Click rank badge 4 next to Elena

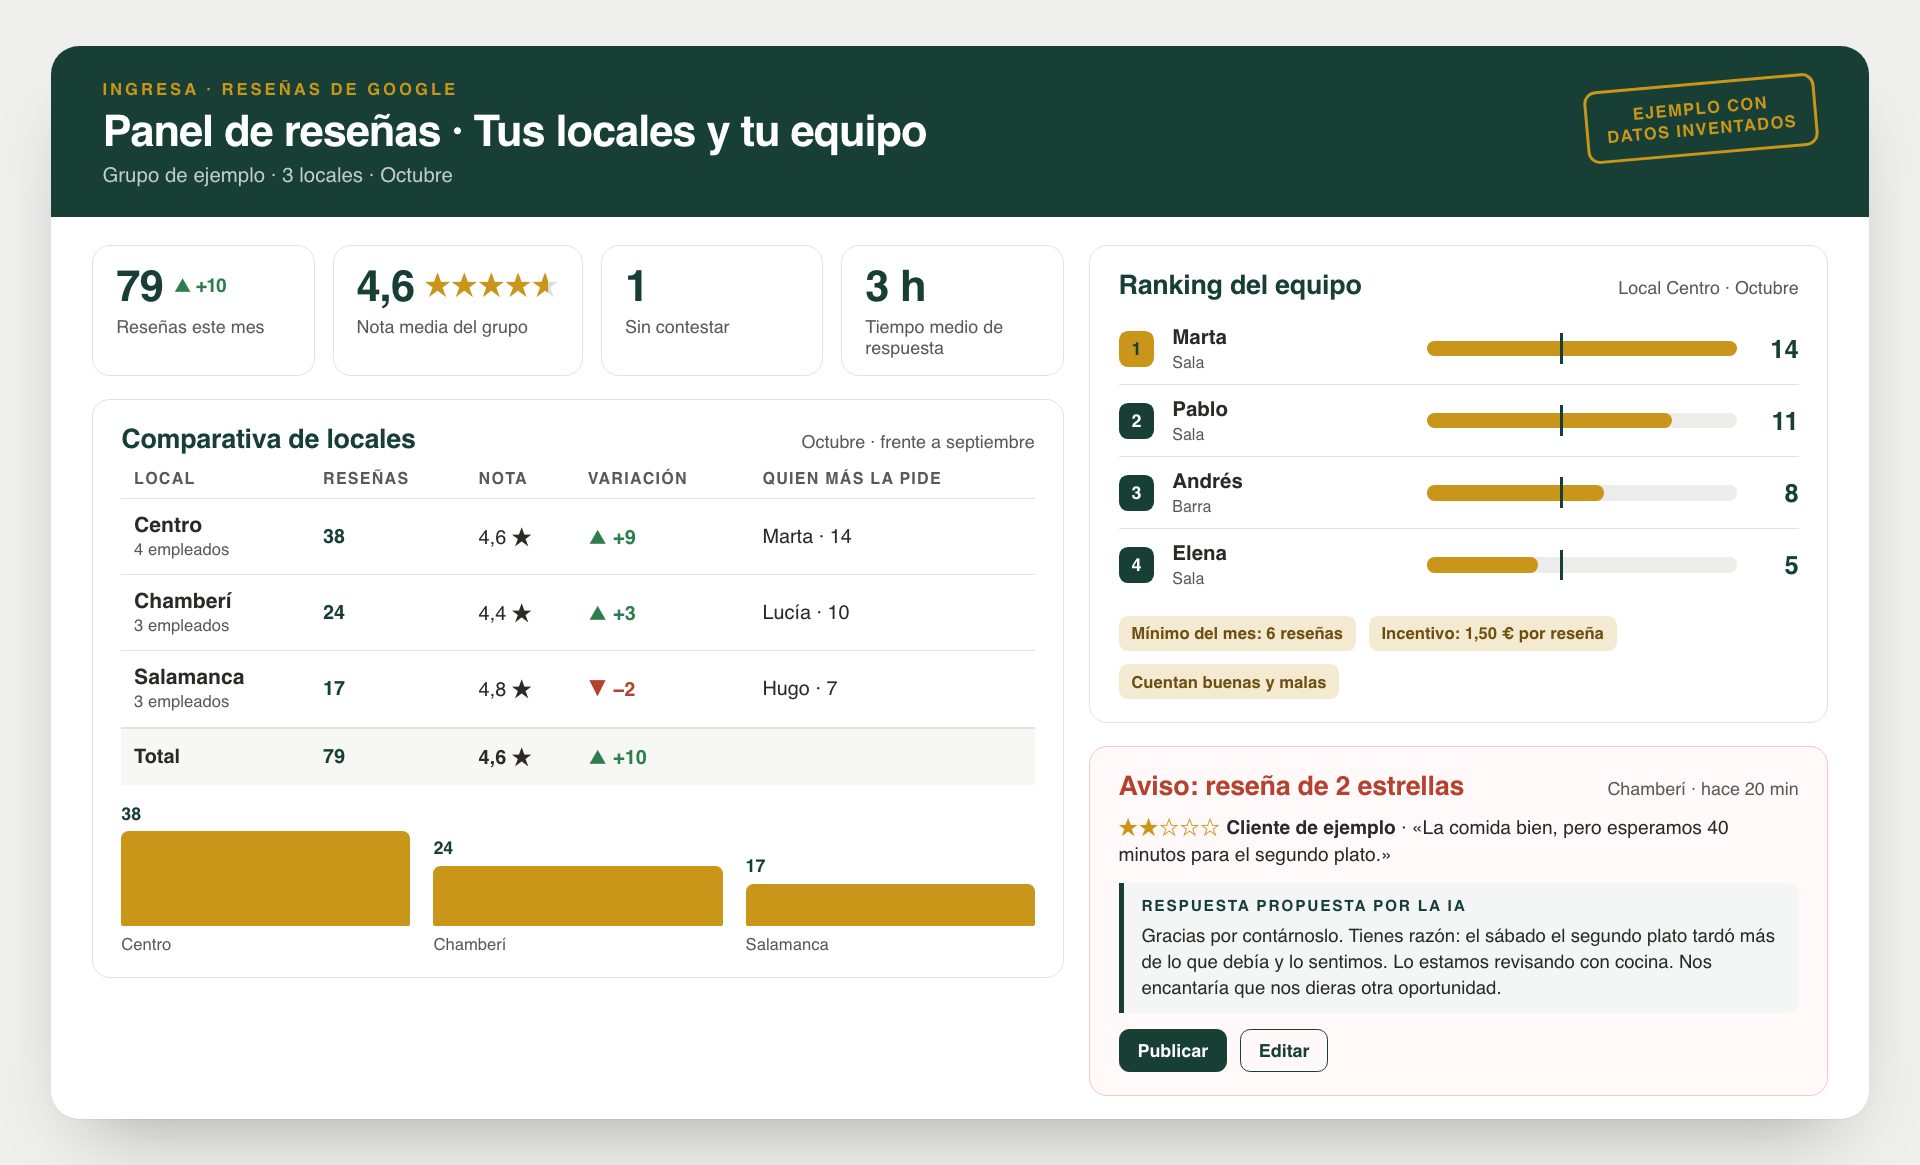pos(1136,565)
